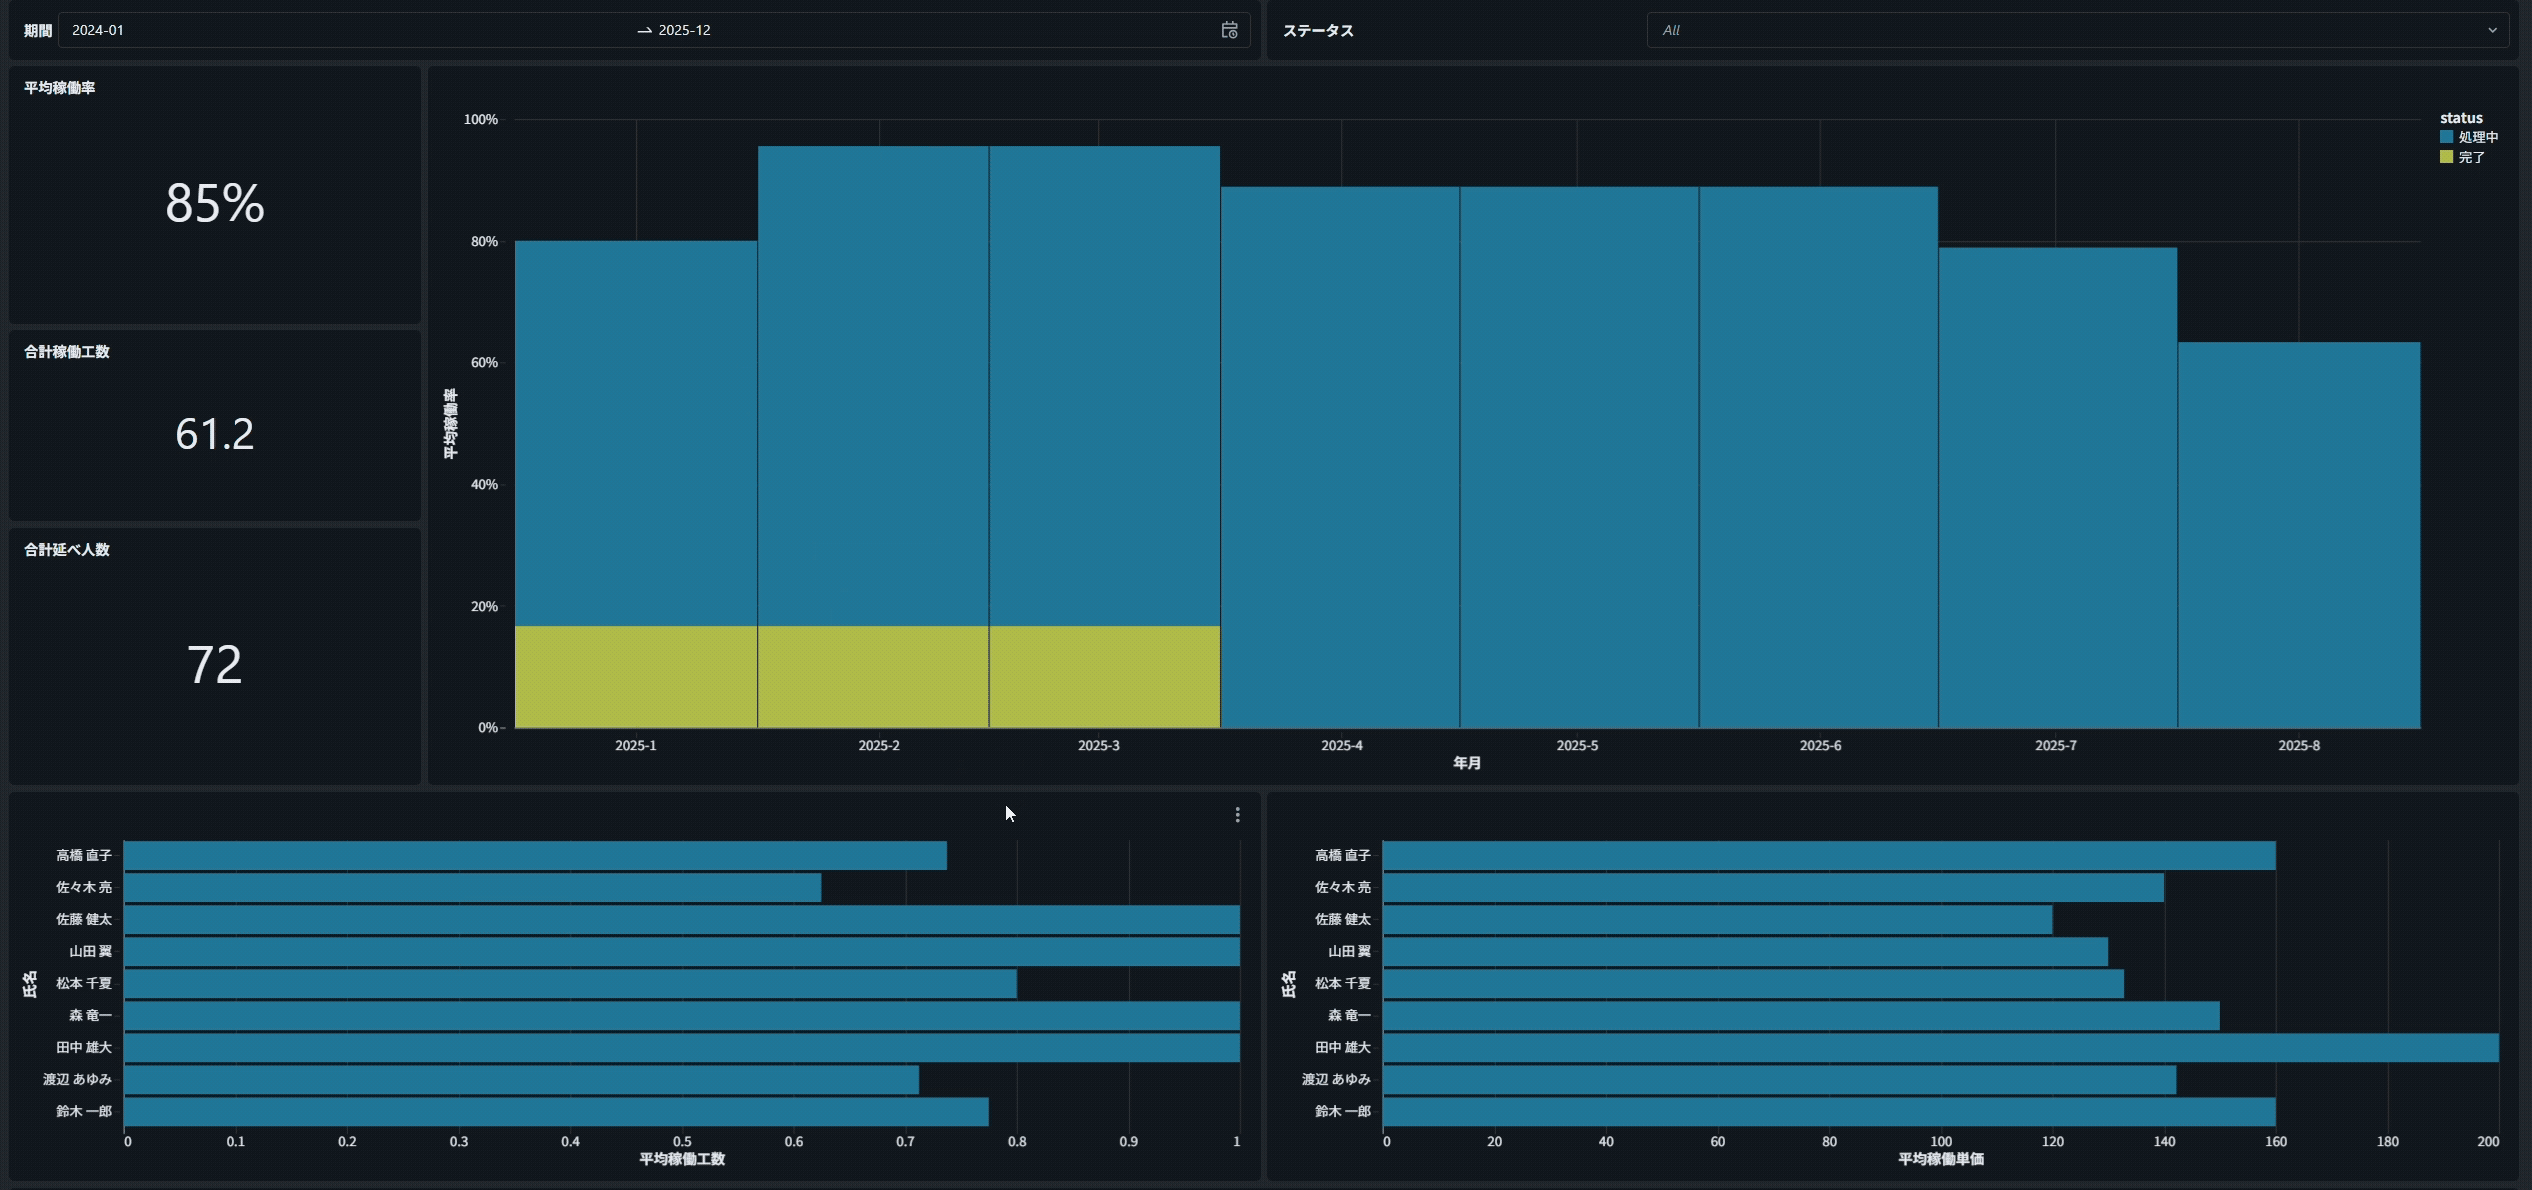Click 高橋 直子 label in left chart

click(84, 855)
